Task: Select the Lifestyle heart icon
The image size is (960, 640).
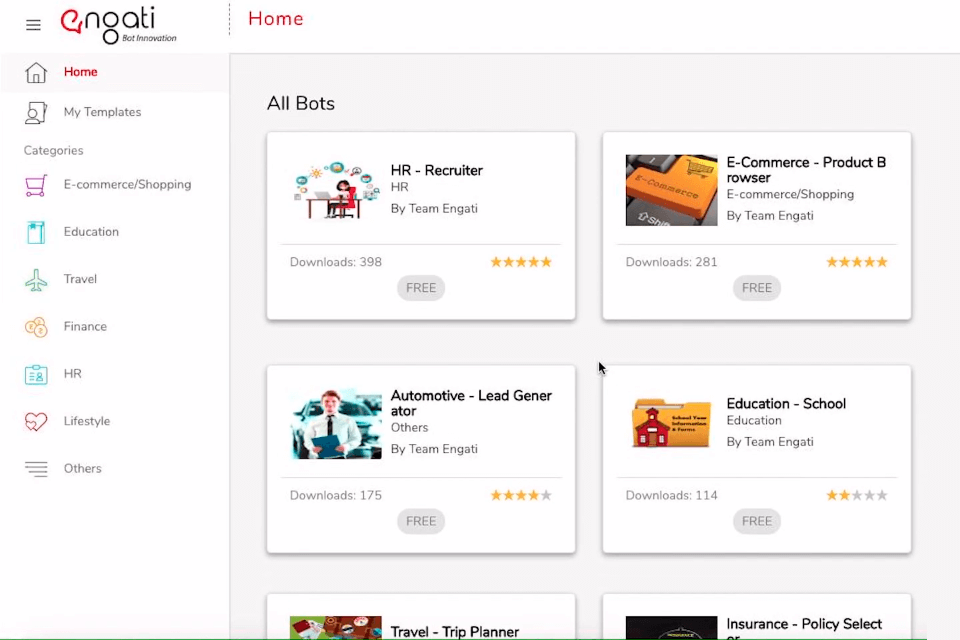Action: (36, 421)
